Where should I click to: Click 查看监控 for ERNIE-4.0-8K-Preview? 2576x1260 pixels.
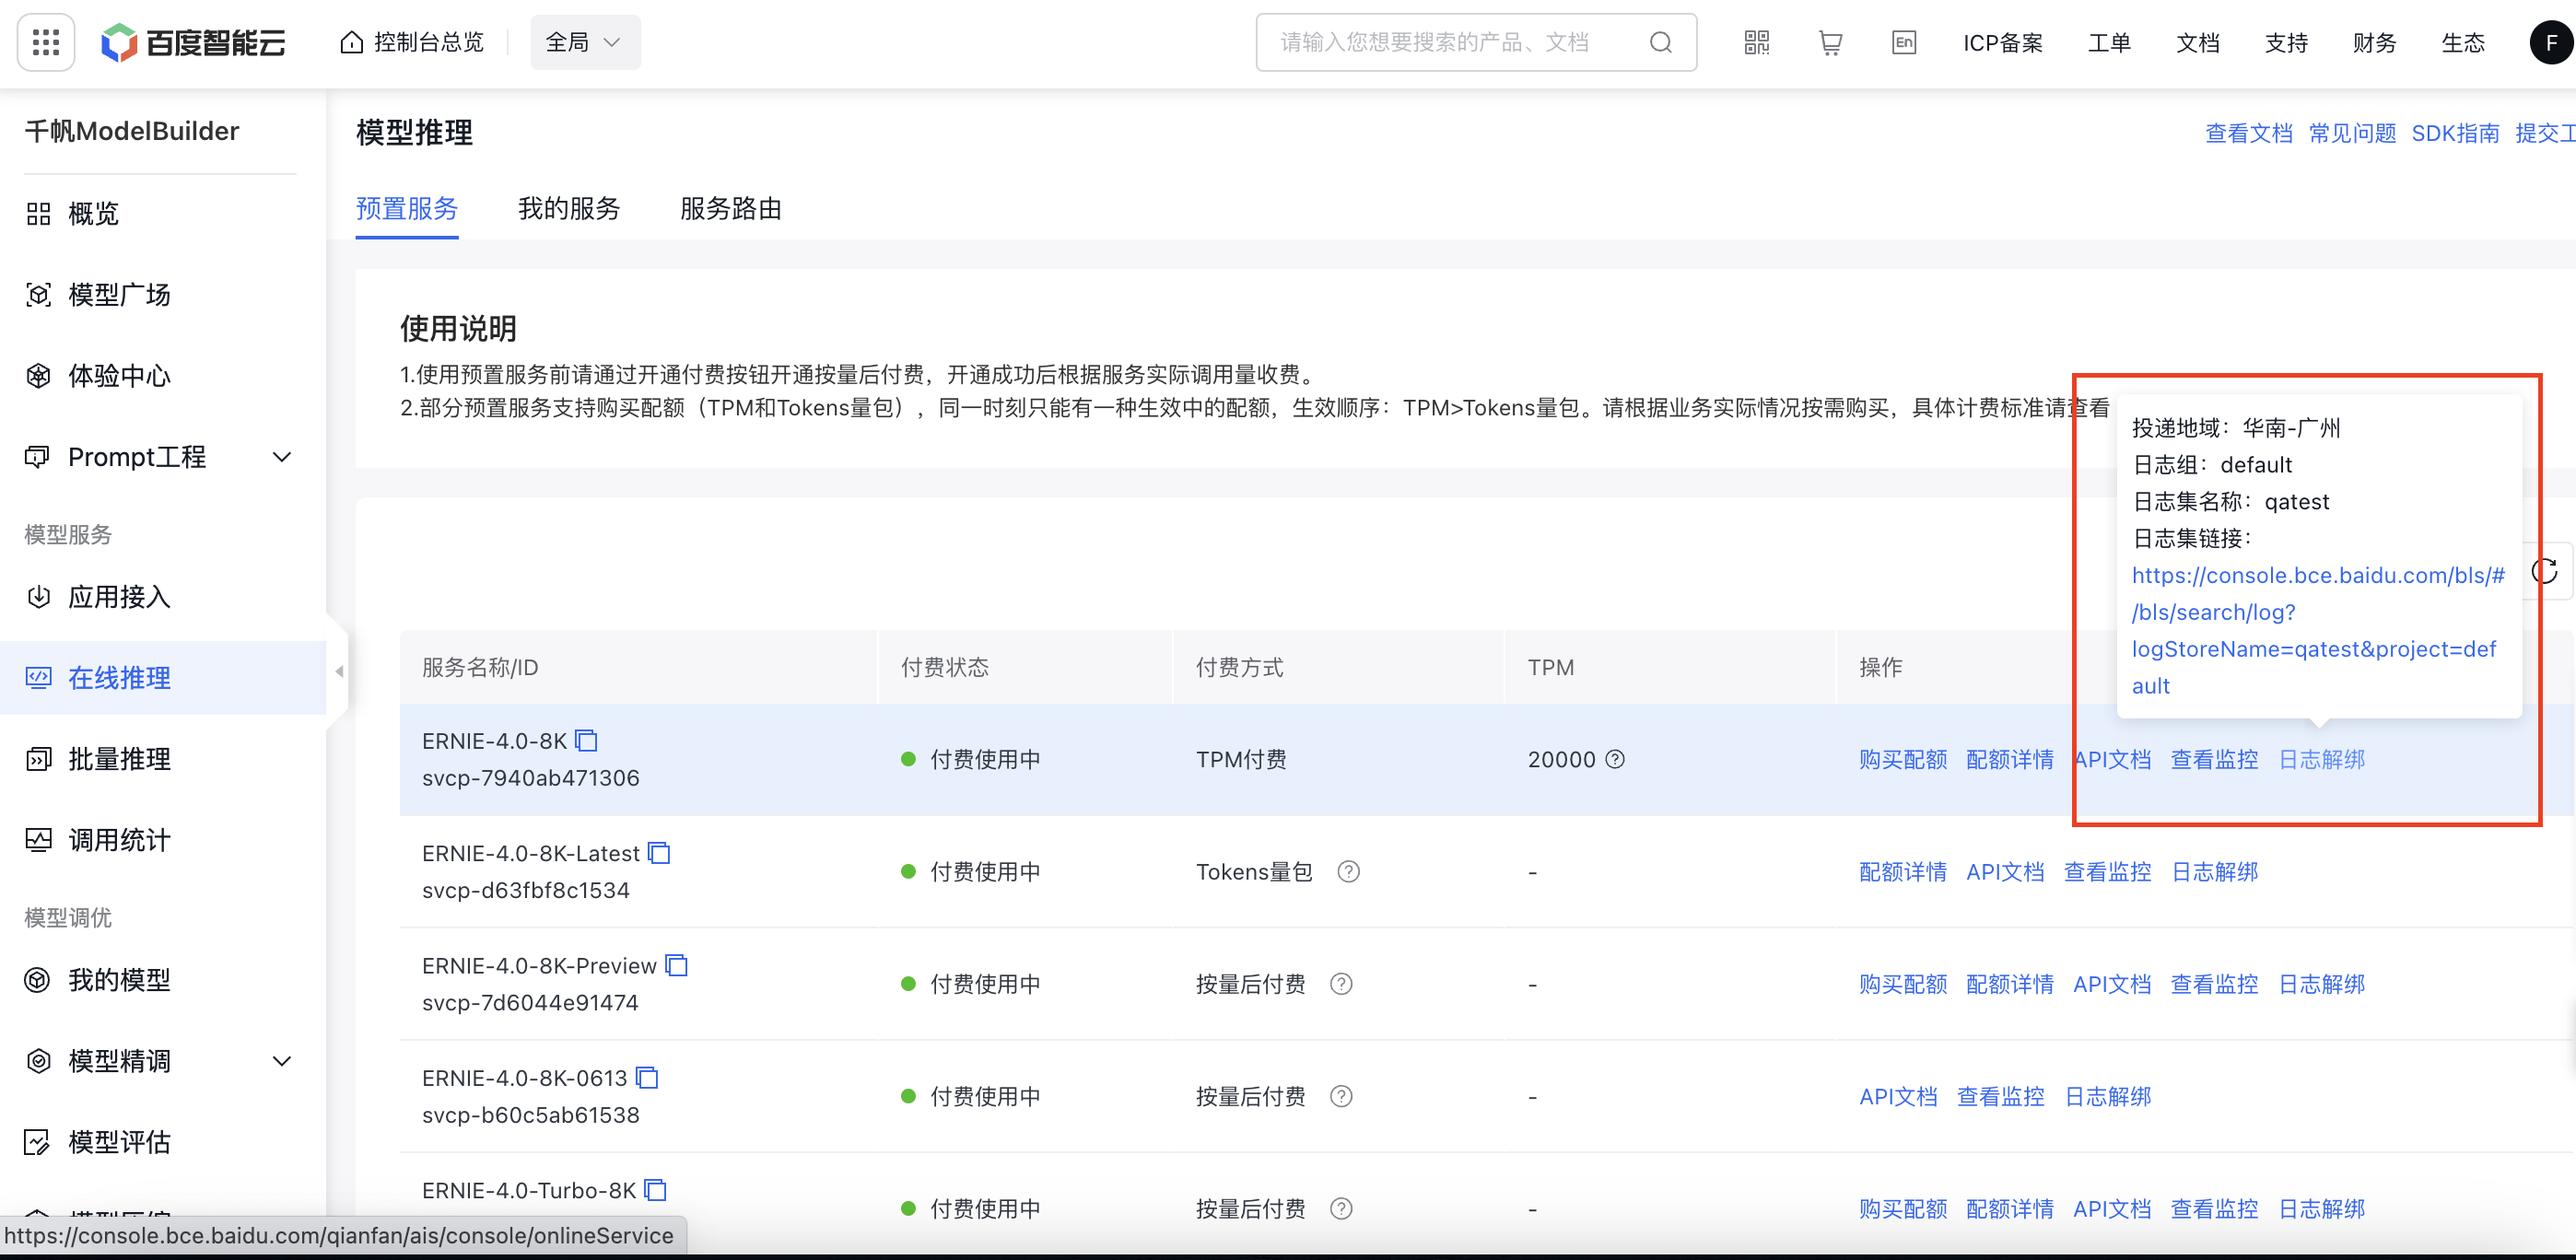pos(2214,984)
